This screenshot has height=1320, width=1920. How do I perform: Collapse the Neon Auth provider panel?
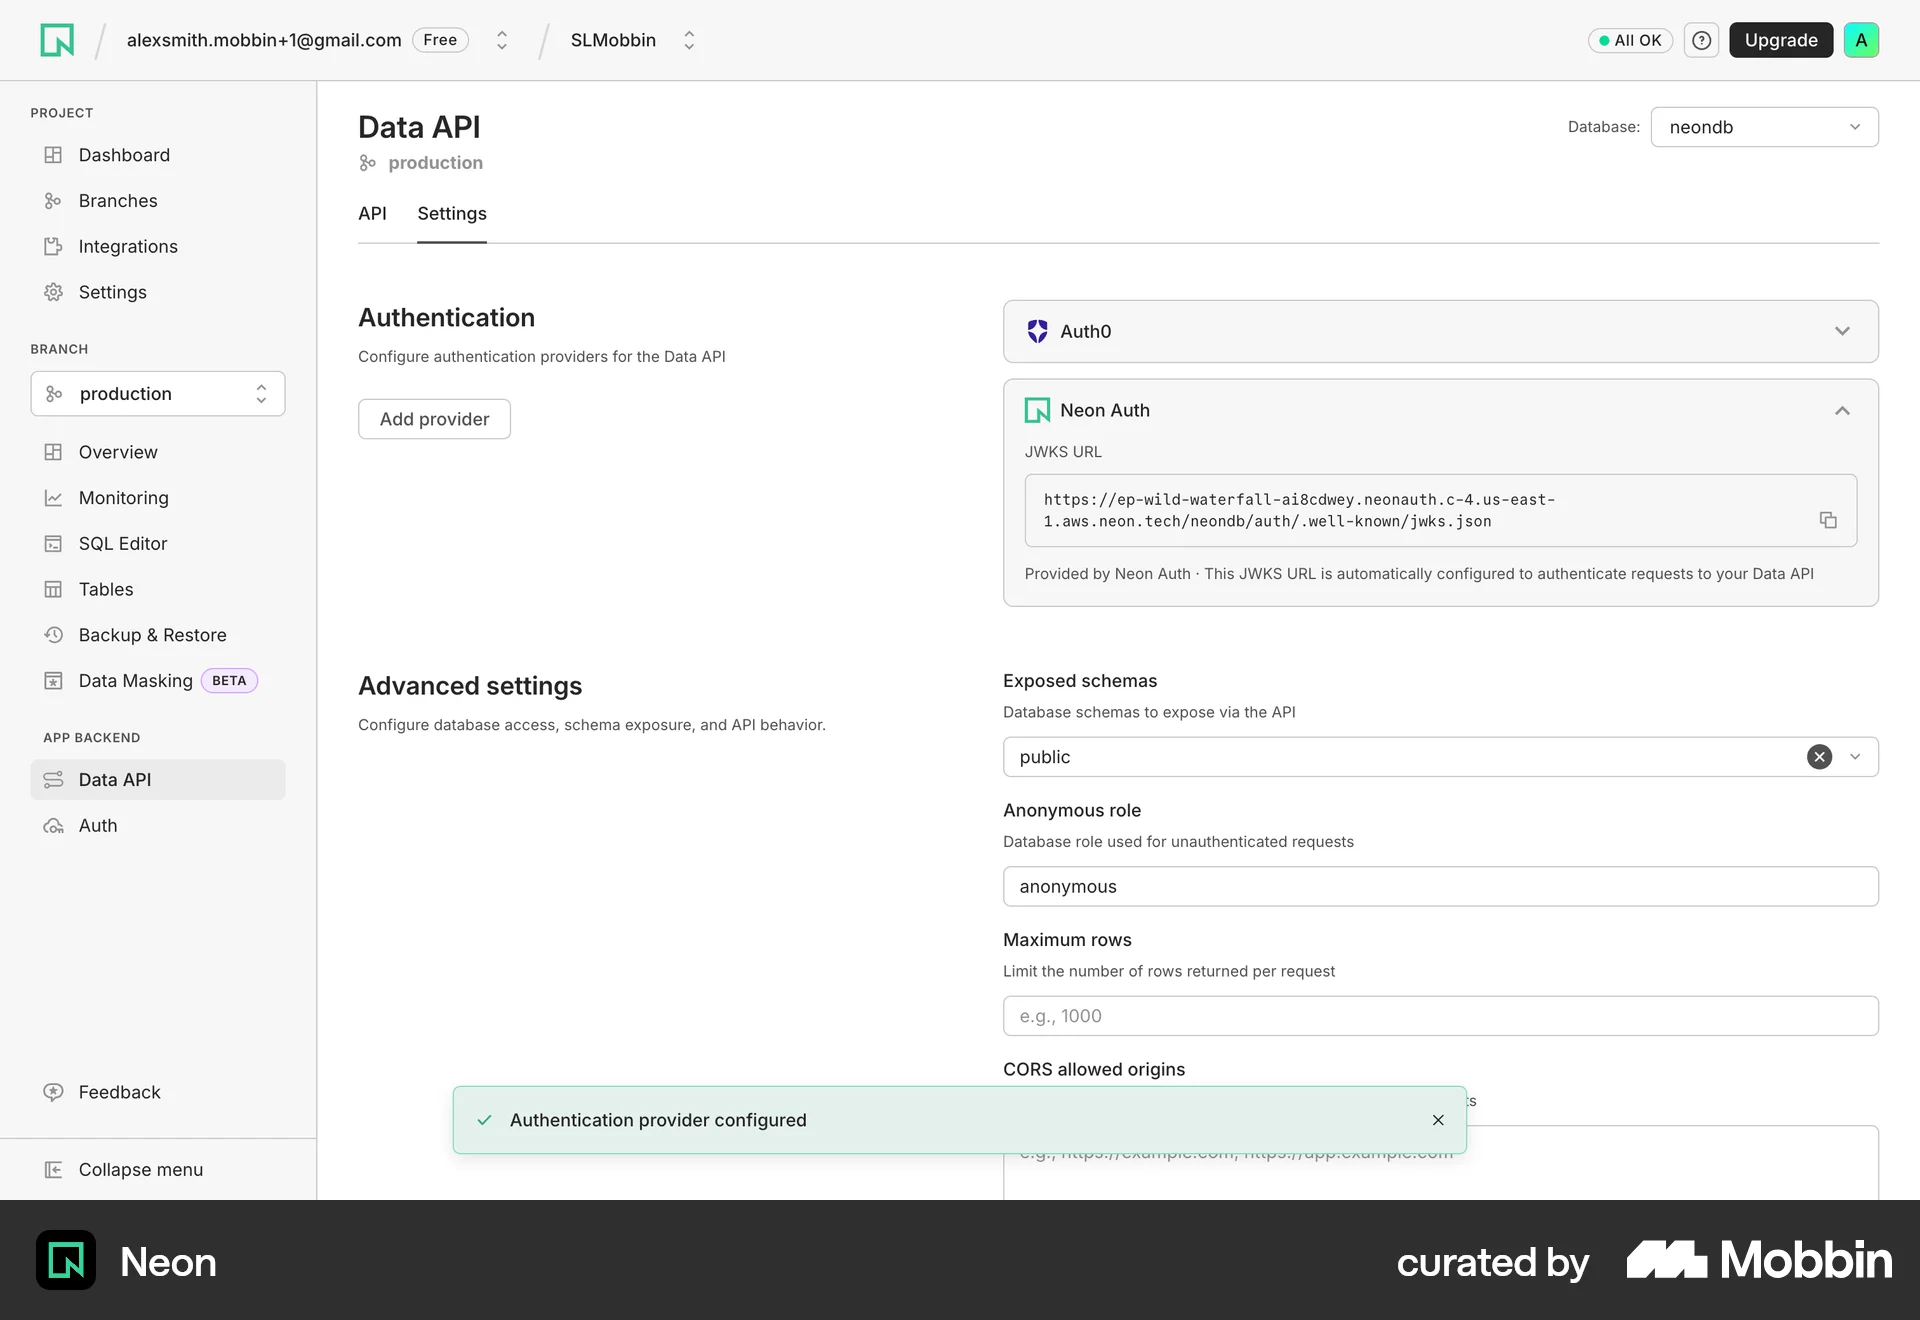coord(1842,411)
